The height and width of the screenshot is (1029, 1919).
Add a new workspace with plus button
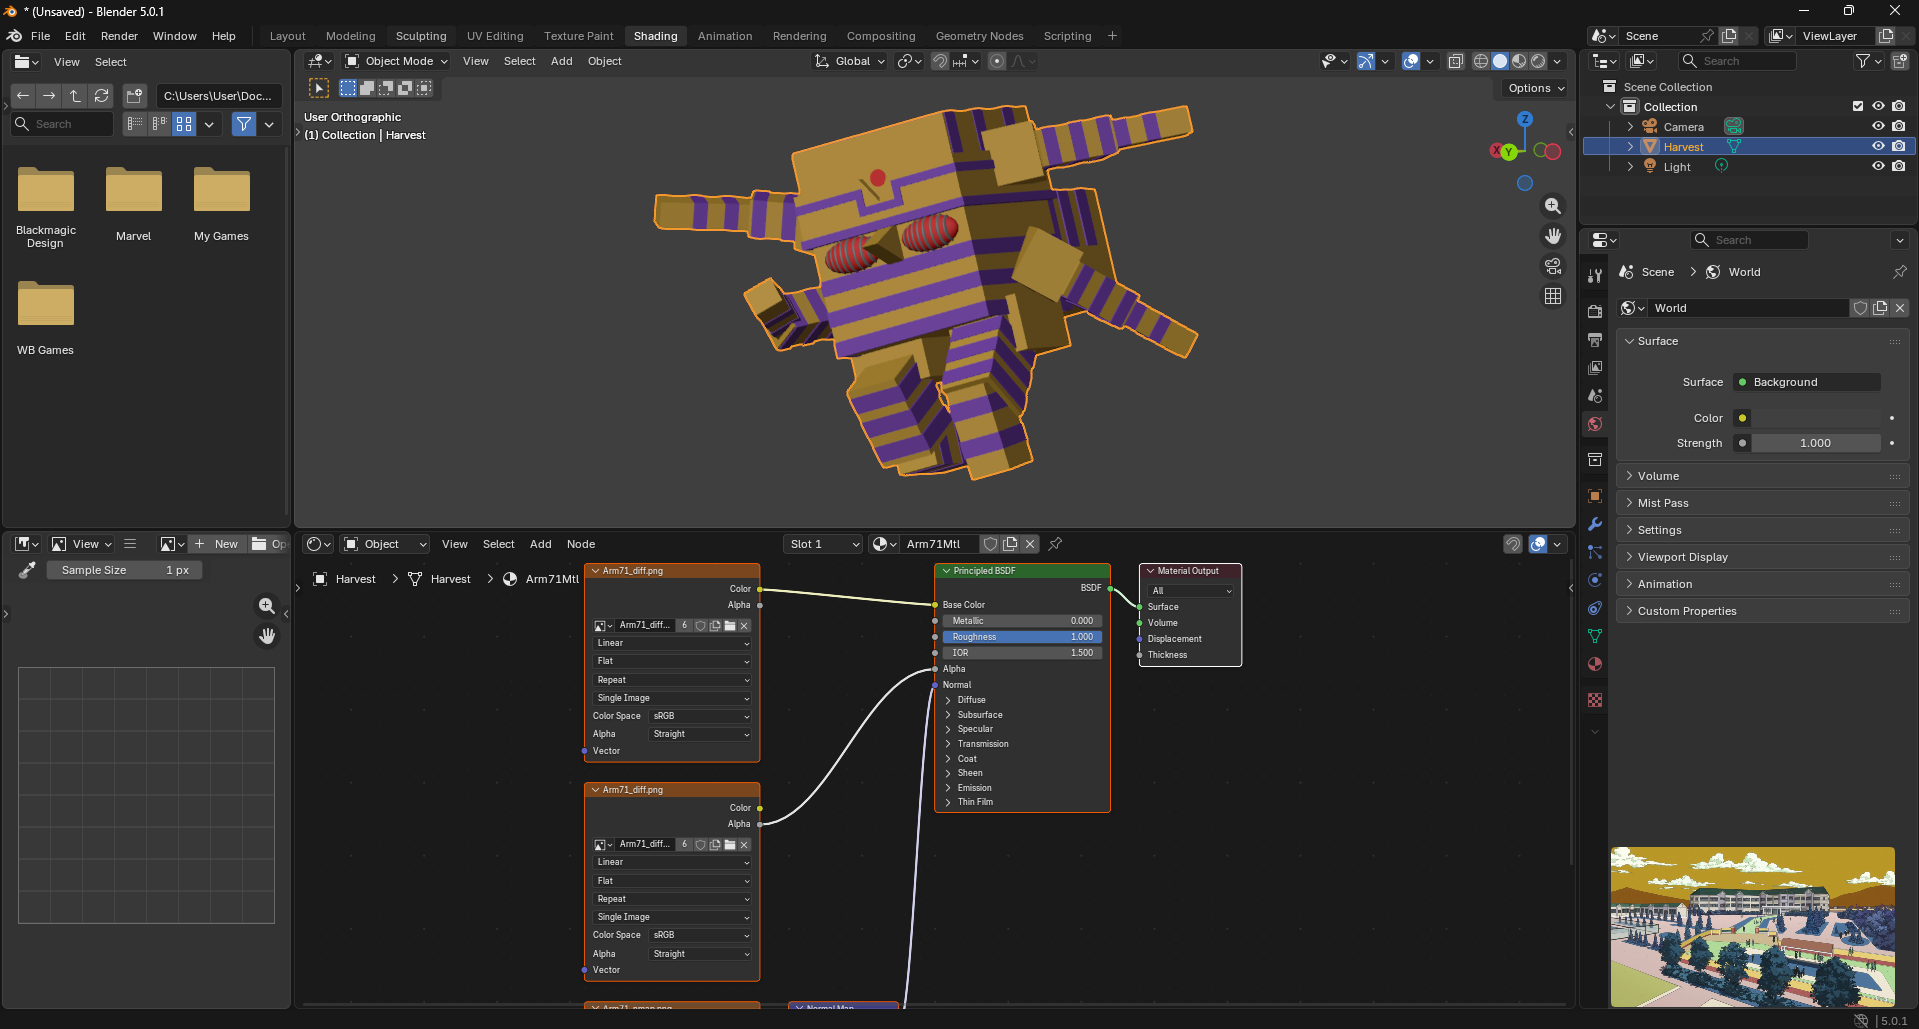1112,36
